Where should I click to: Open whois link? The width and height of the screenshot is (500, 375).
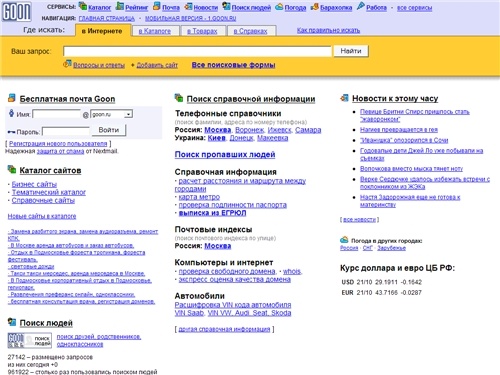[292, 271]
